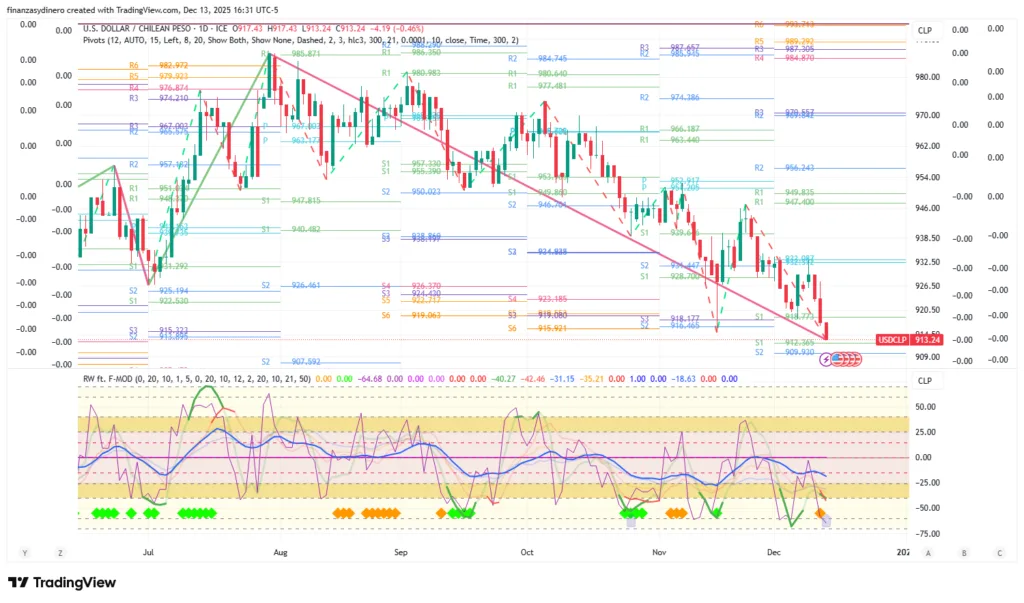The image size is (1024, 603).
Task: Click the C scale label
Action: pos(998,552)
